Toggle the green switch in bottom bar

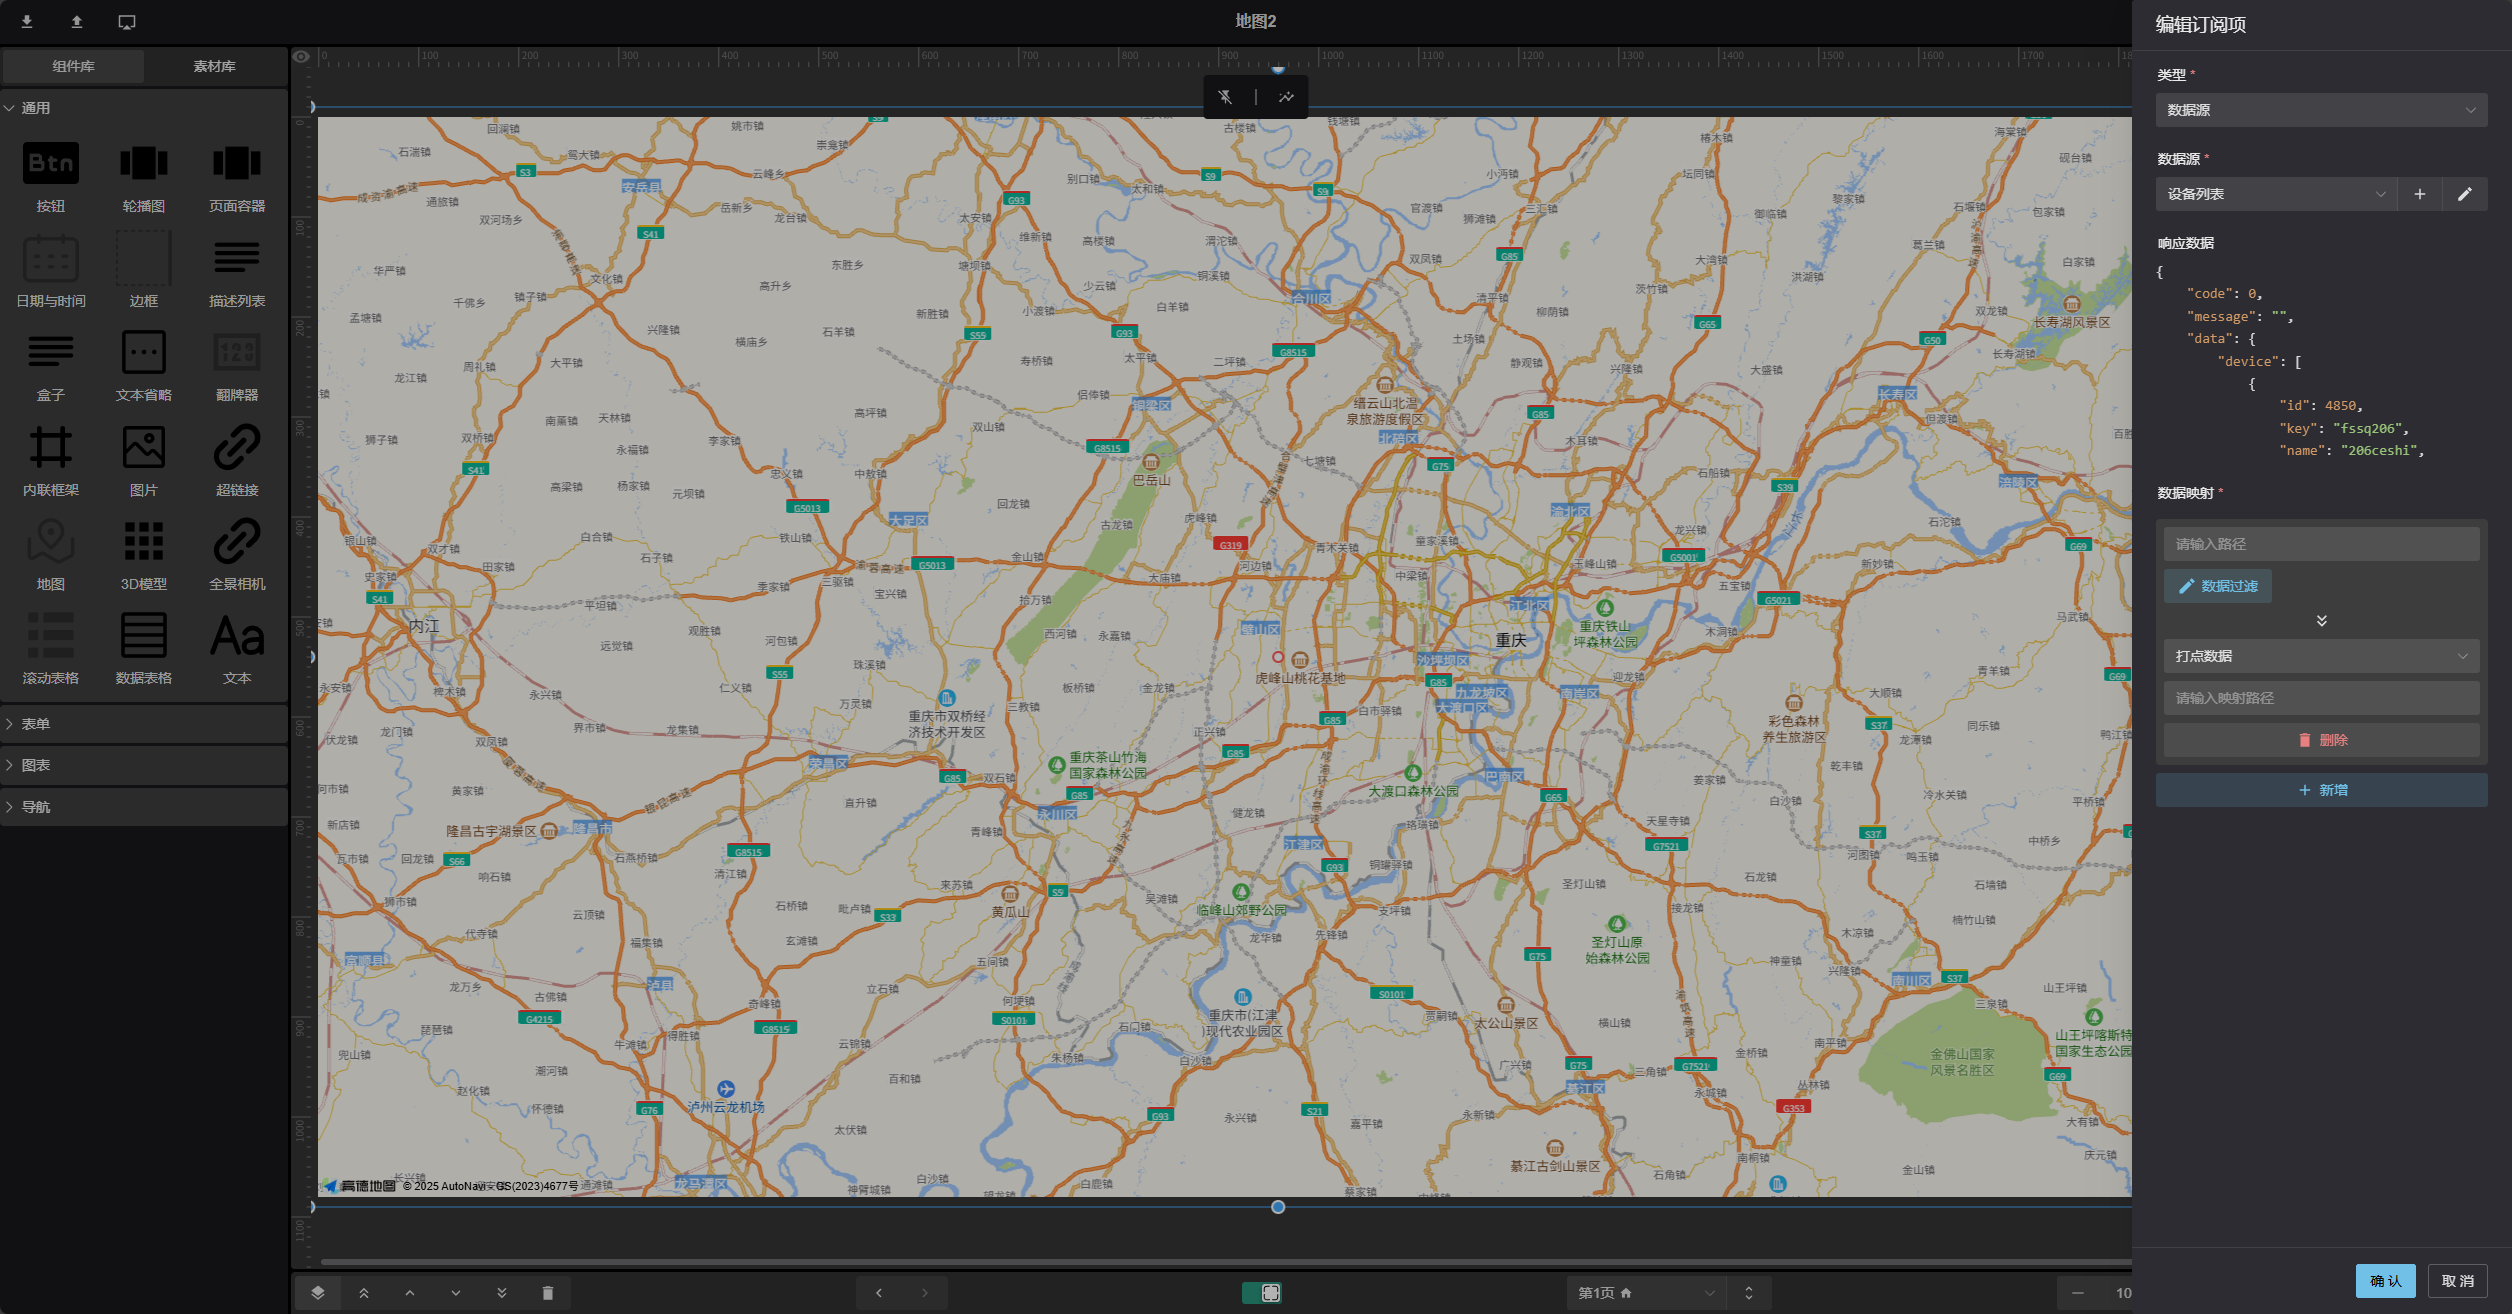pos(1262,1292)
